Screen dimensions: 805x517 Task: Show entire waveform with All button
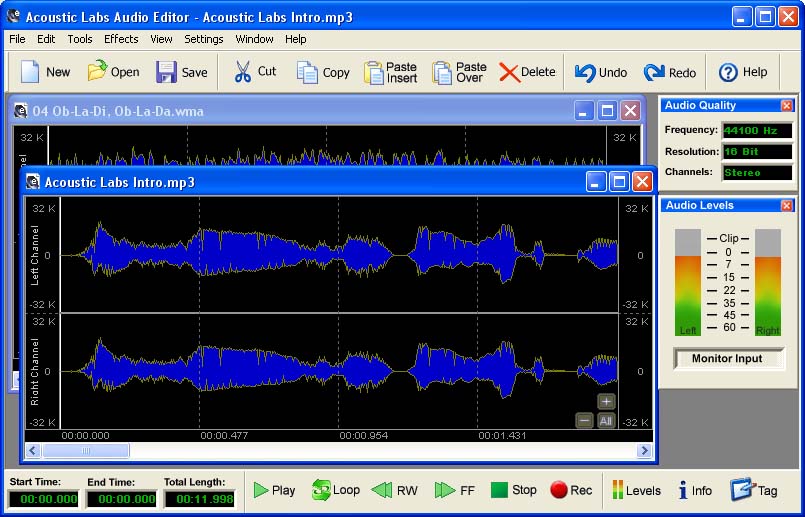coord(606,421)
